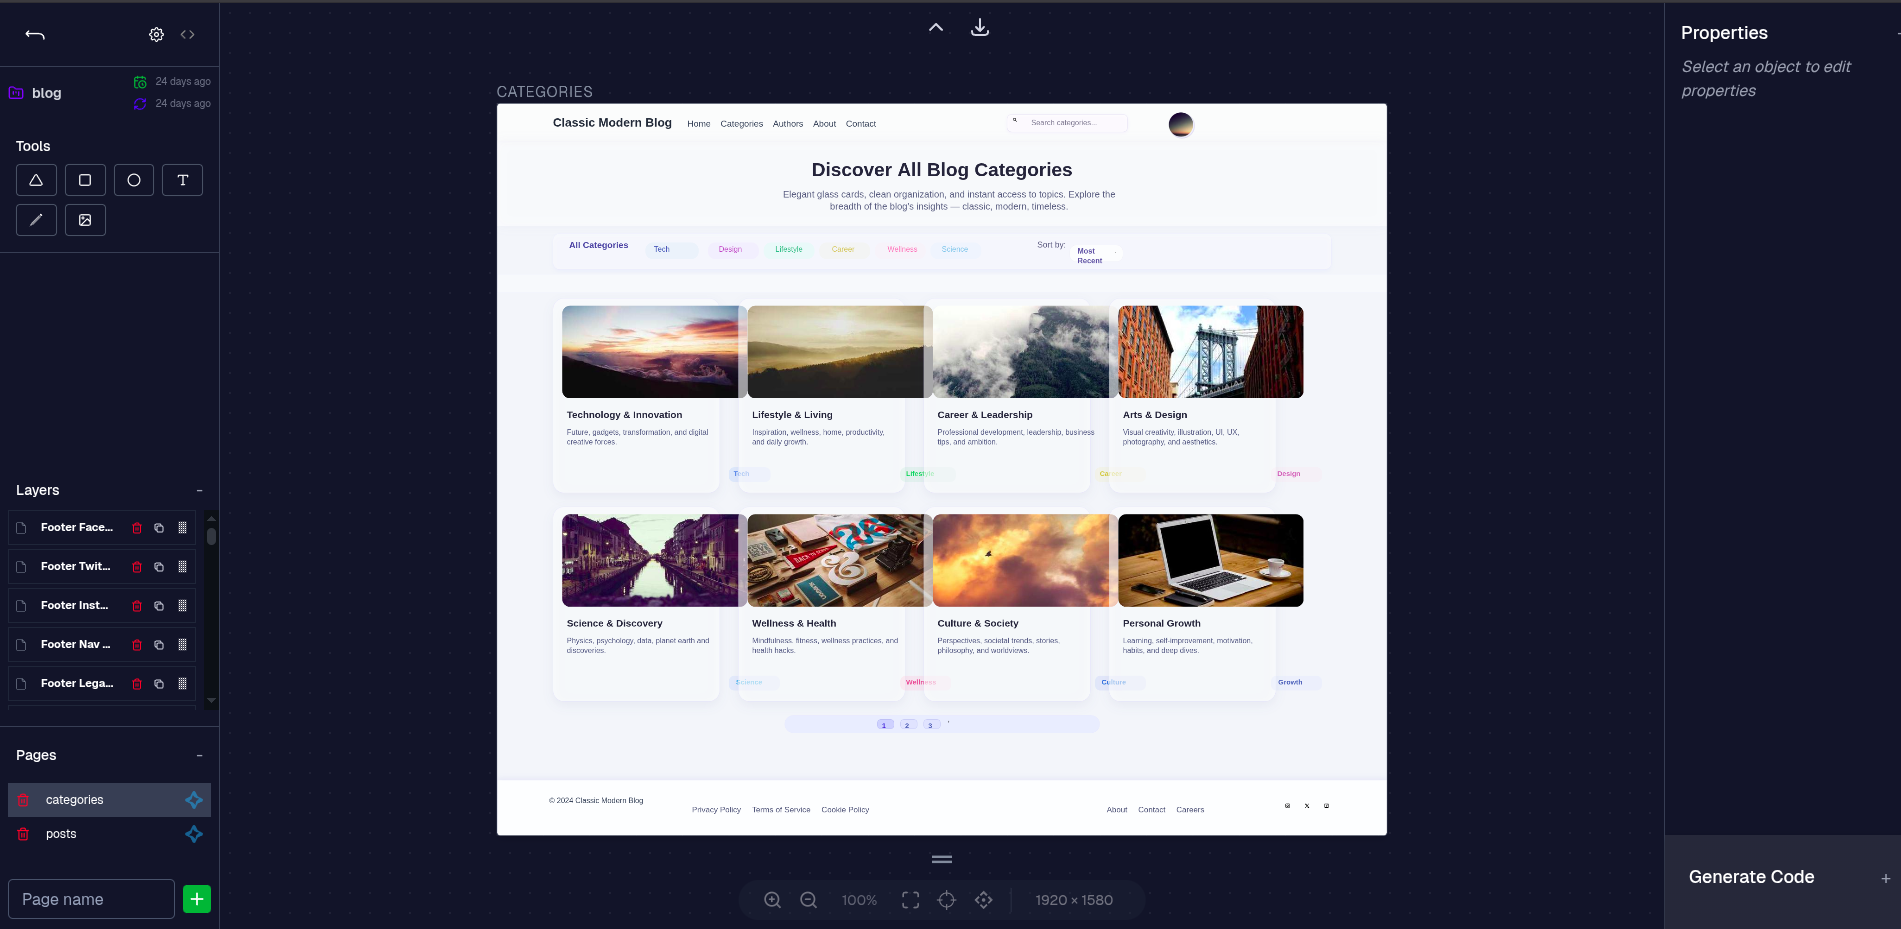Open the settings gear icon
Image resolution: width=1901 pixels, height=929 pixels.
156,34
